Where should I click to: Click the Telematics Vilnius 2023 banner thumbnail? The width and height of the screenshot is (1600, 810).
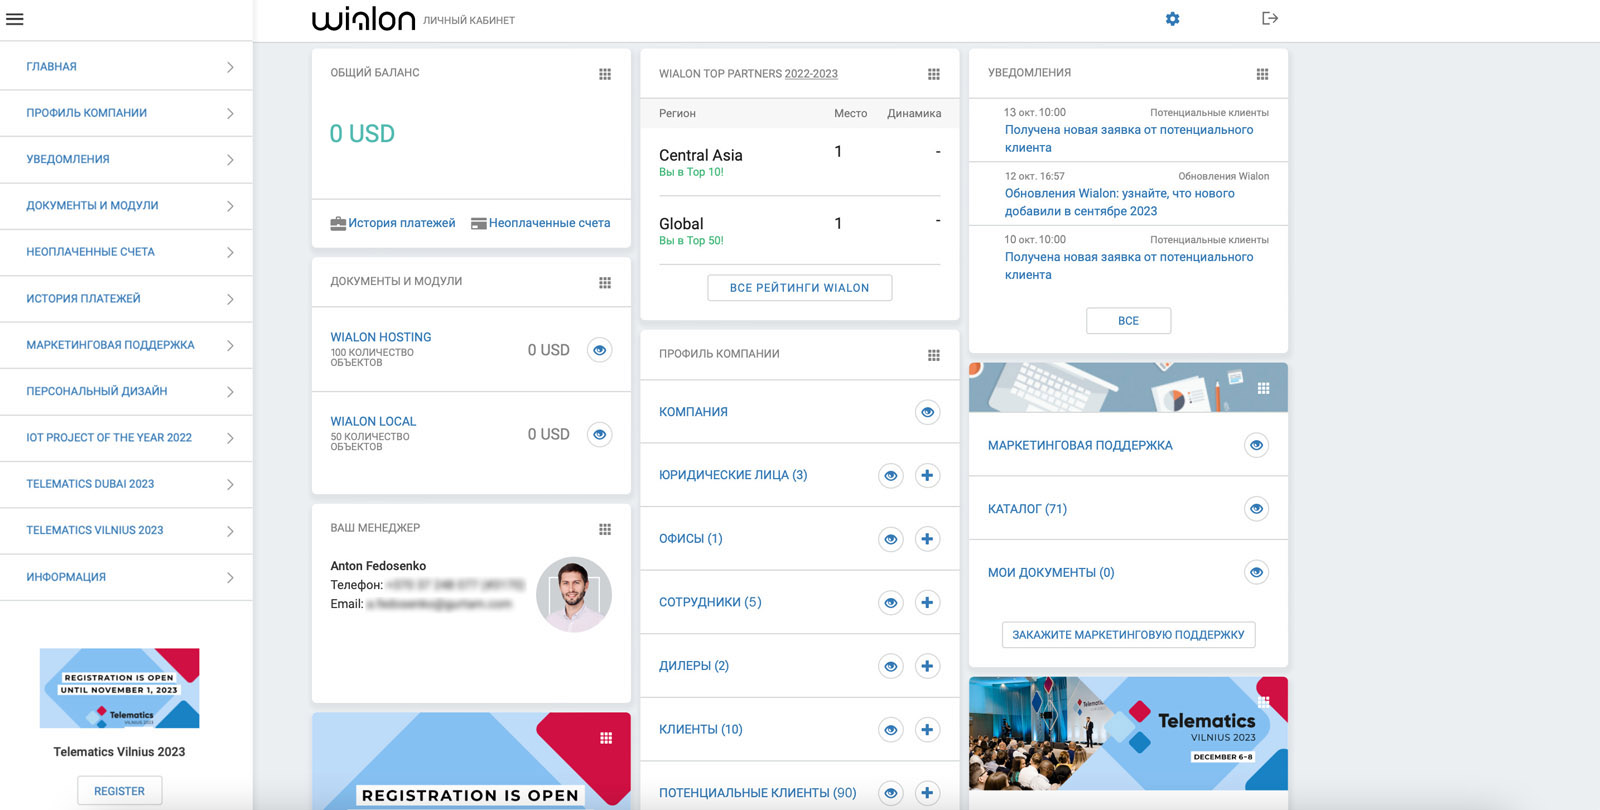pyautogui.click(x=119, y=688)
